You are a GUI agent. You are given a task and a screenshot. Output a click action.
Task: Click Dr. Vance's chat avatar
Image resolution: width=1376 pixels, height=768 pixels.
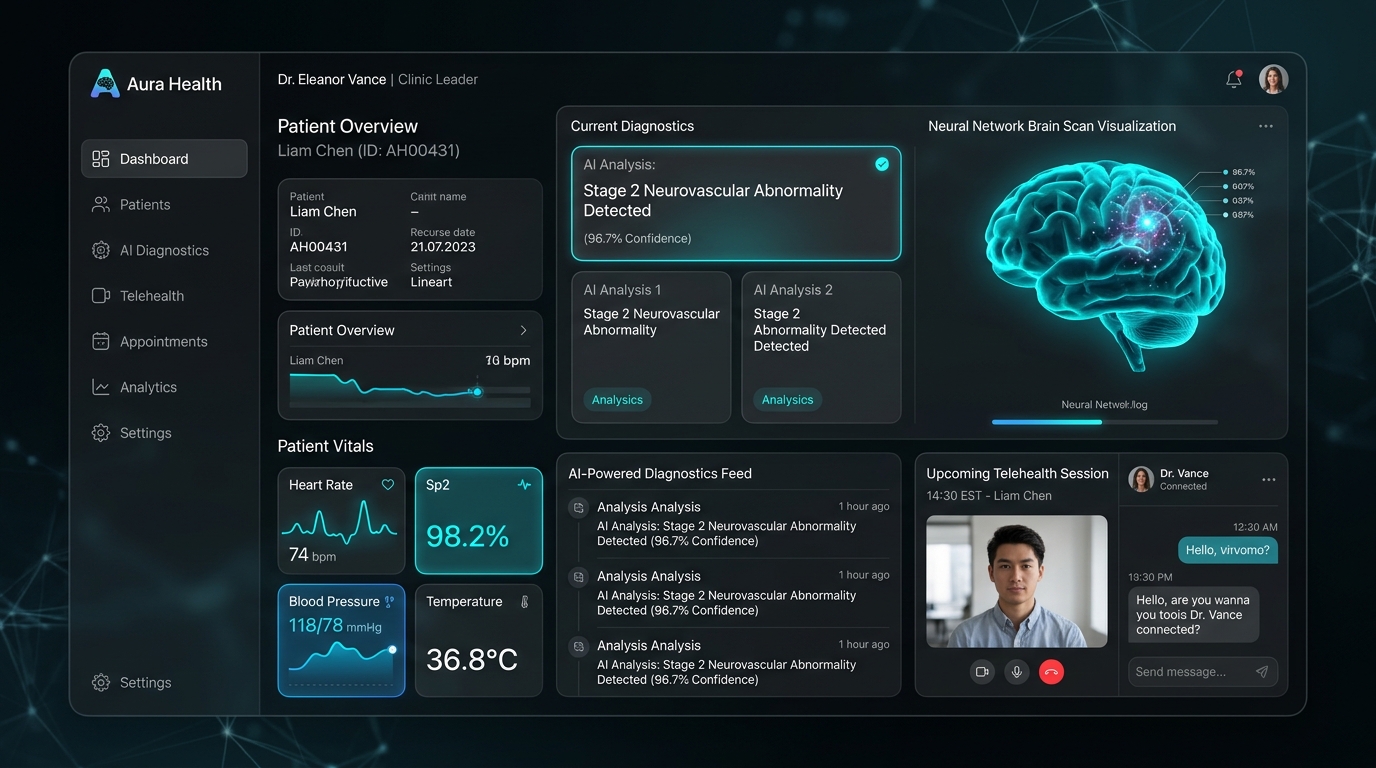coord(1141,479)
